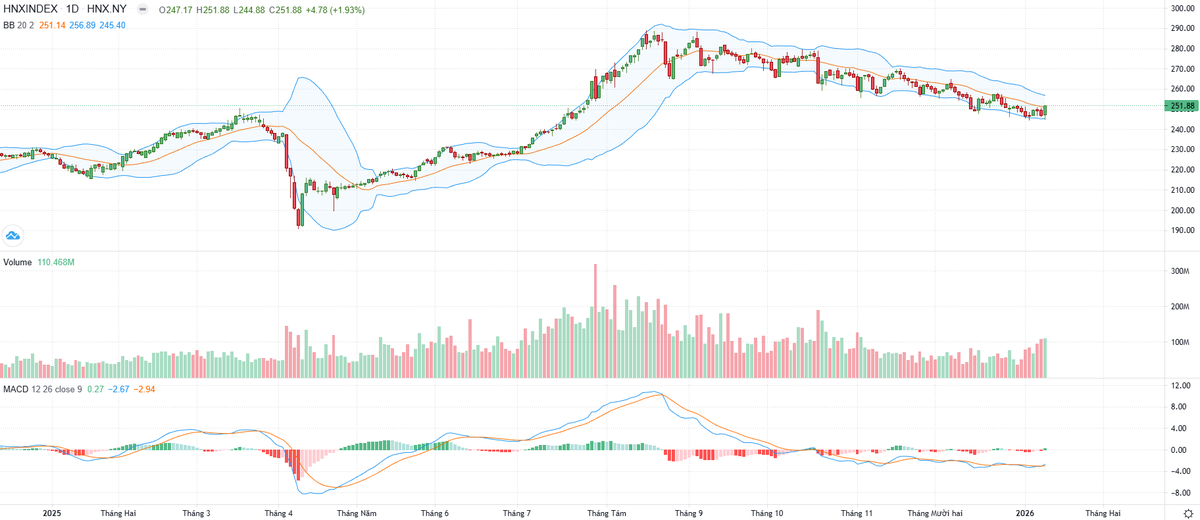
Task: Click the 300.00 price axis label
Action: (x=1183, y=9)
